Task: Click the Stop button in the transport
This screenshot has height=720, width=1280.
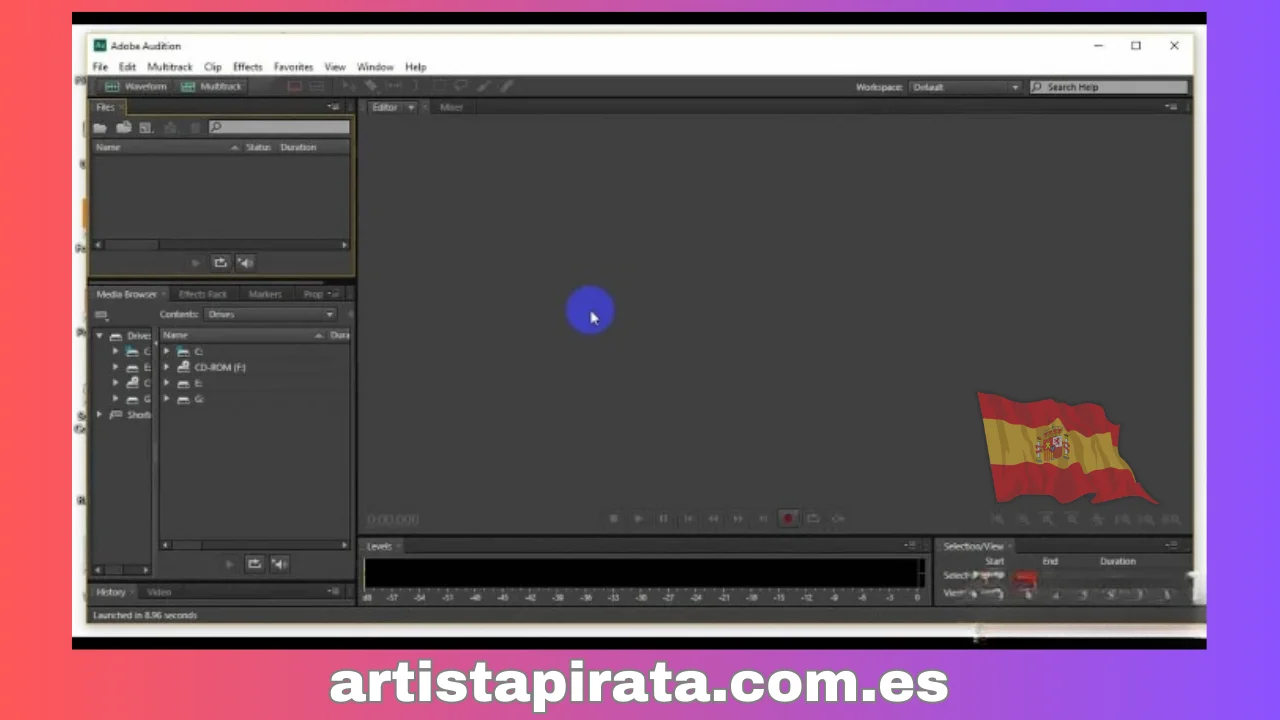Action: pyautogui.click(x=614, y=519)
